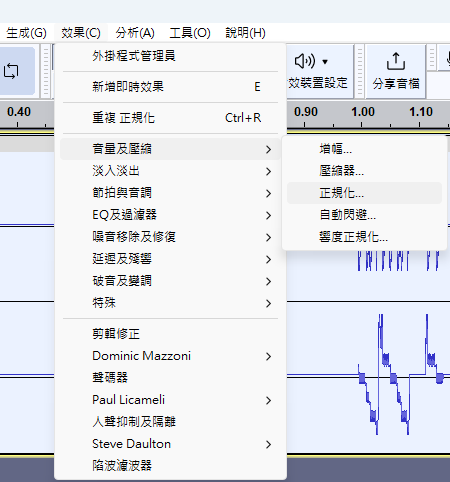Click 重複 正規化 menu item
The height and width of the screenshot is (482, 450).
pos(170,118)
